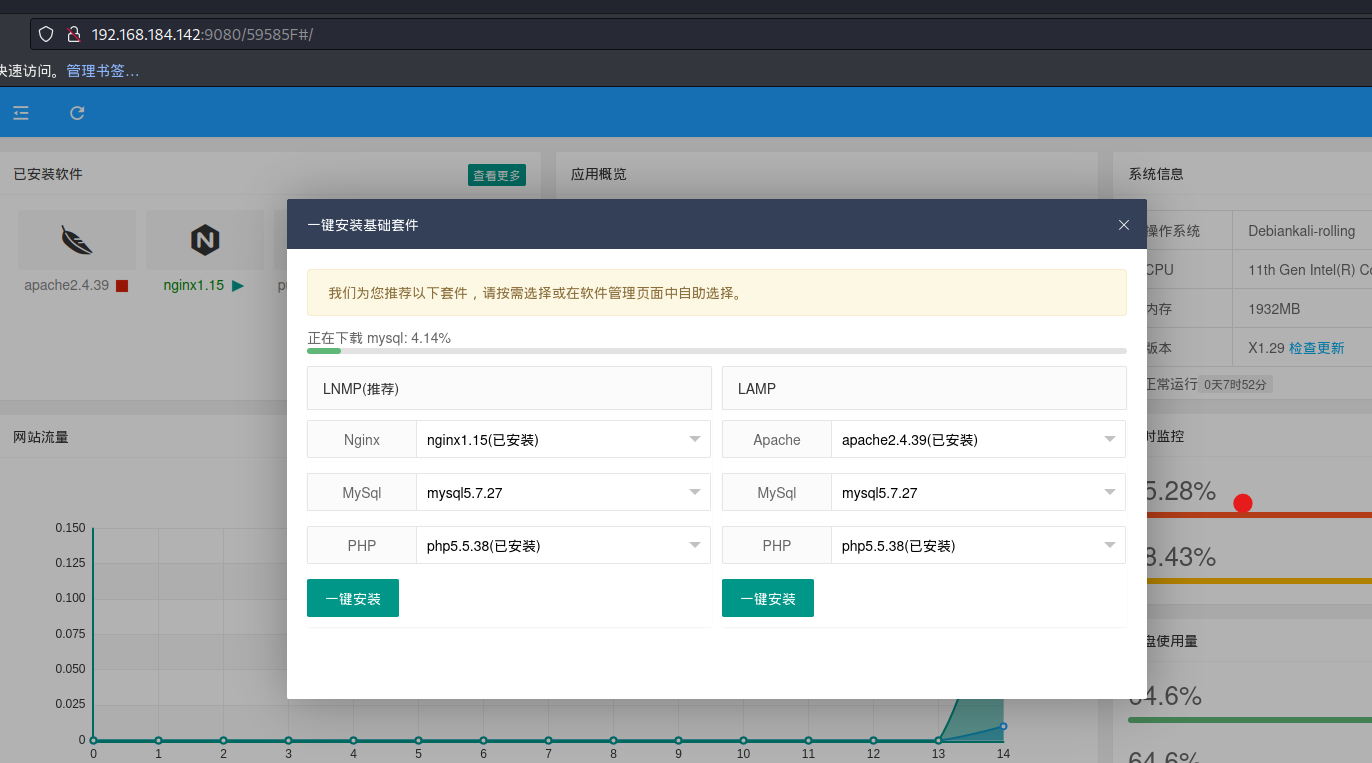Click the insecure connection lock icon
This screenshot has width=1372, height=763.
[73, 34]
